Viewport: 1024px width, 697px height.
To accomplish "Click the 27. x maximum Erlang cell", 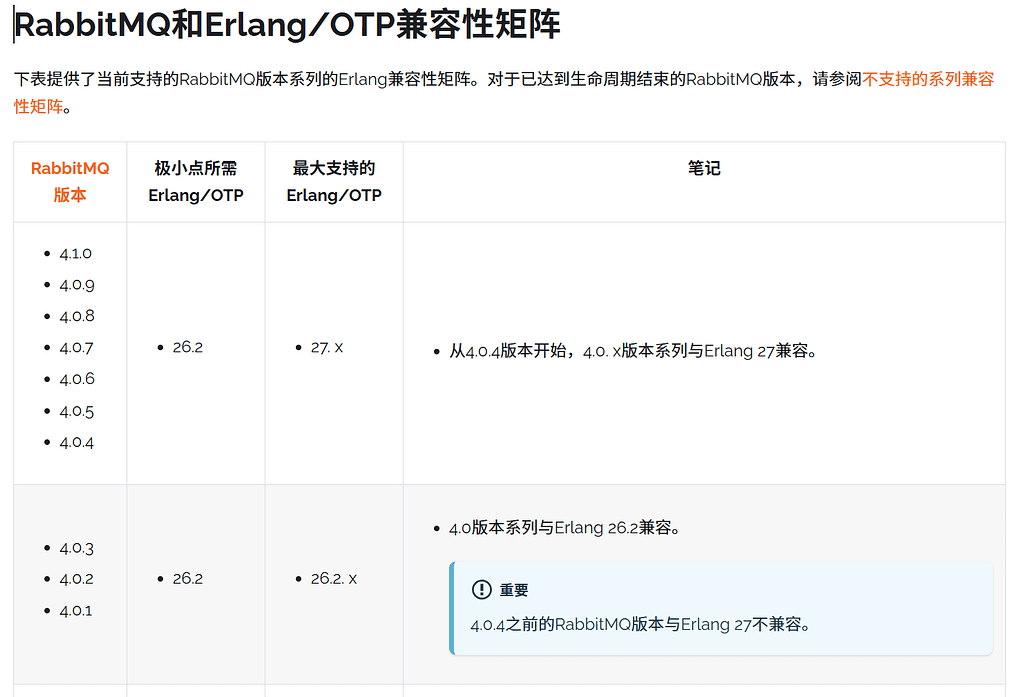I will pos(327,347).
